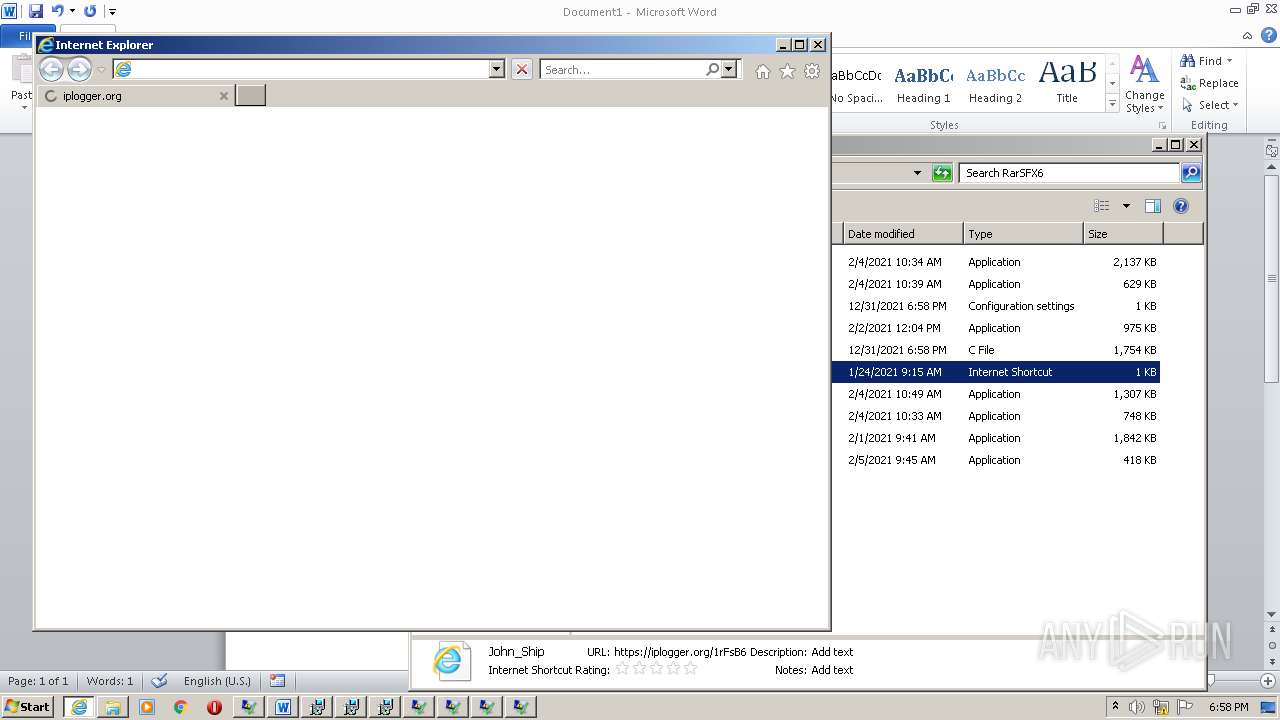This screenshot has width=1280, height=720.
Task: Select the Configuration settings file row
Action: click(995, 306)
